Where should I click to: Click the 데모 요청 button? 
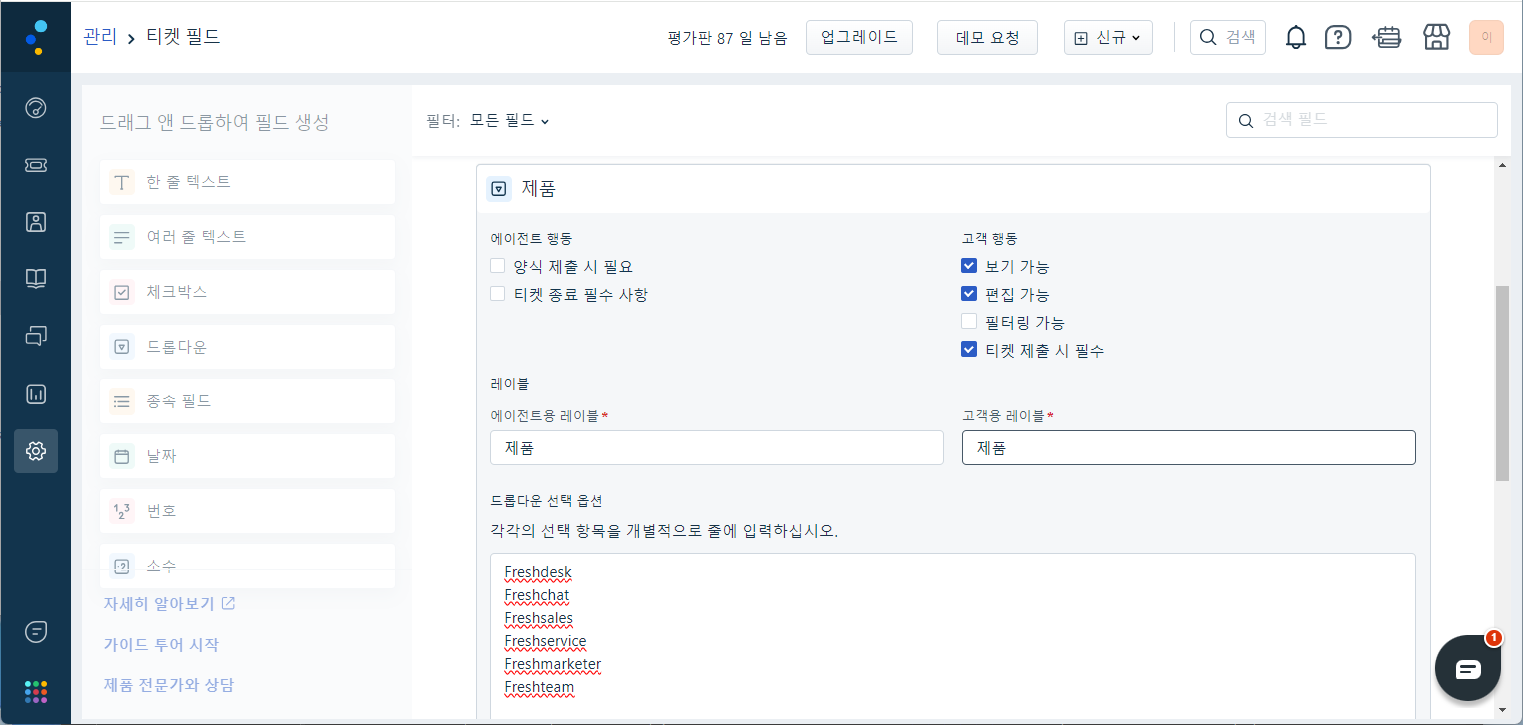click(987, 38)
